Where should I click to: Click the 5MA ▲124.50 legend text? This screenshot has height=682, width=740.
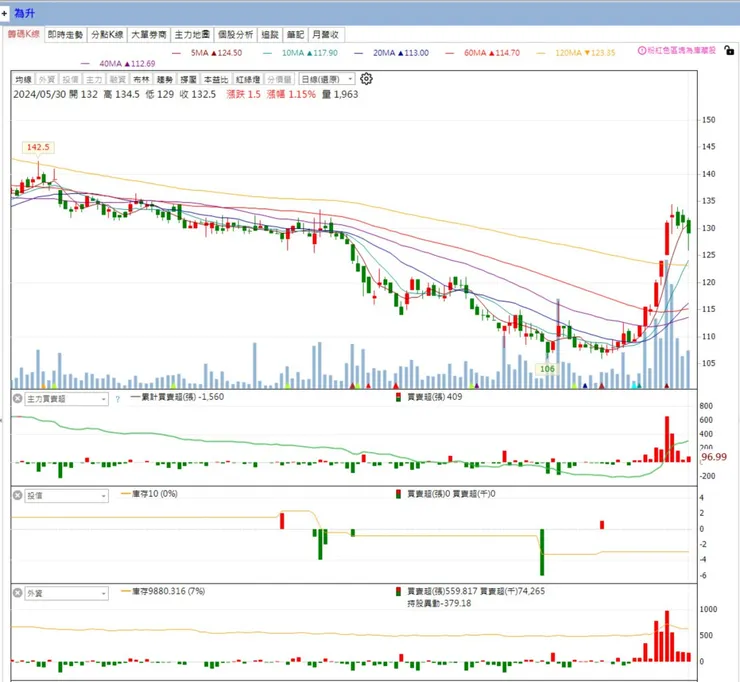pyautogui.click(x=216, y=53)
